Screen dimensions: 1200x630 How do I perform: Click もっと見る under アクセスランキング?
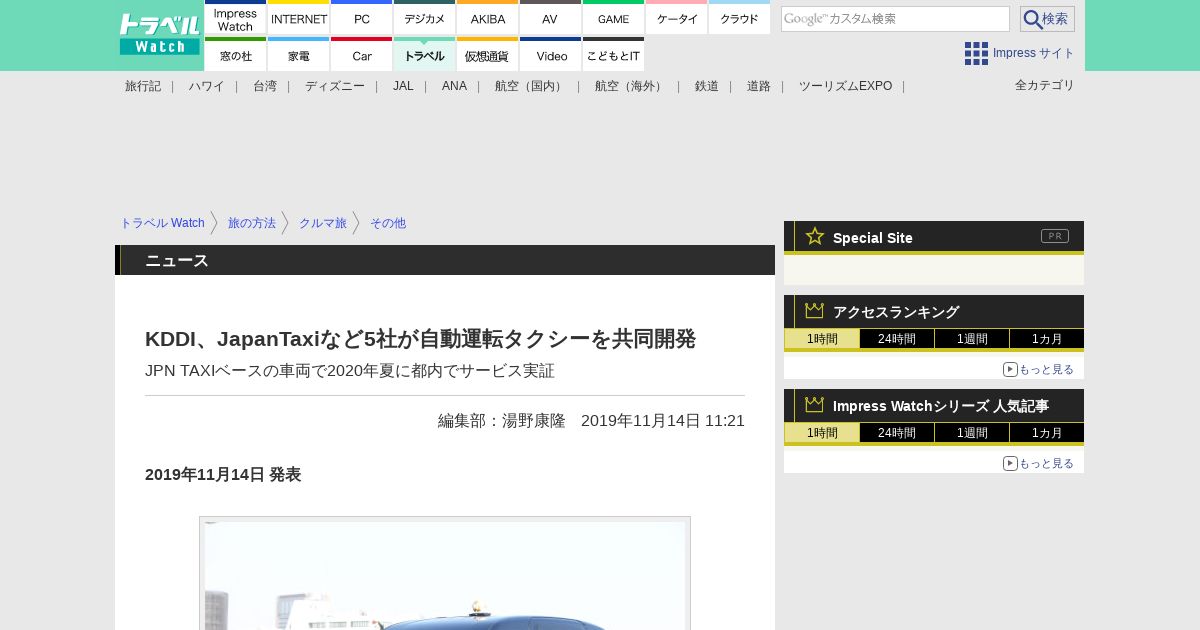click(1038, 369)
